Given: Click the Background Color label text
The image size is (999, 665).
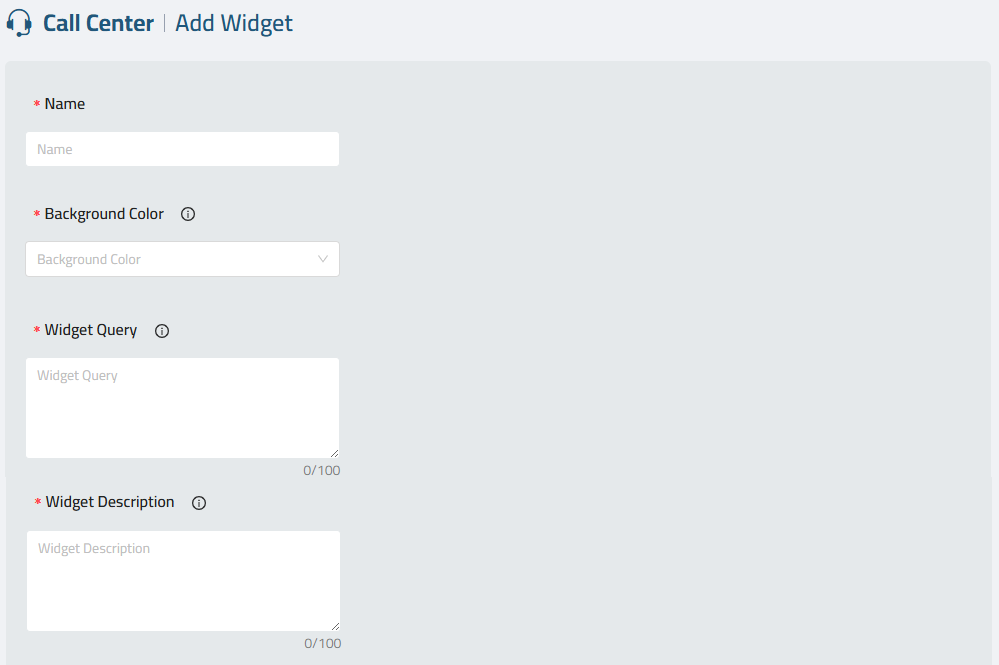Looking at the screenshot, I should pos(104,214).
